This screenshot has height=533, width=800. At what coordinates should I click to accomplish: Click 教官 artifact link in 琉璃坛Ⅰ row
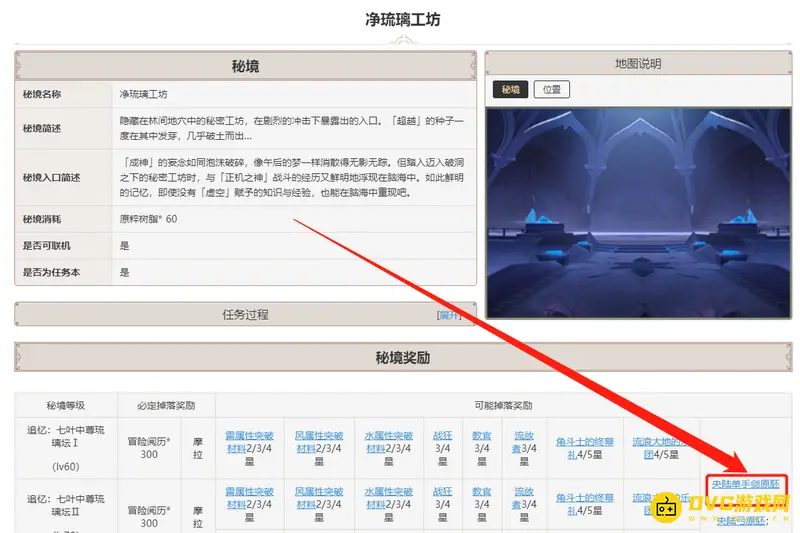pyautogui.click(x=481, y=436)
